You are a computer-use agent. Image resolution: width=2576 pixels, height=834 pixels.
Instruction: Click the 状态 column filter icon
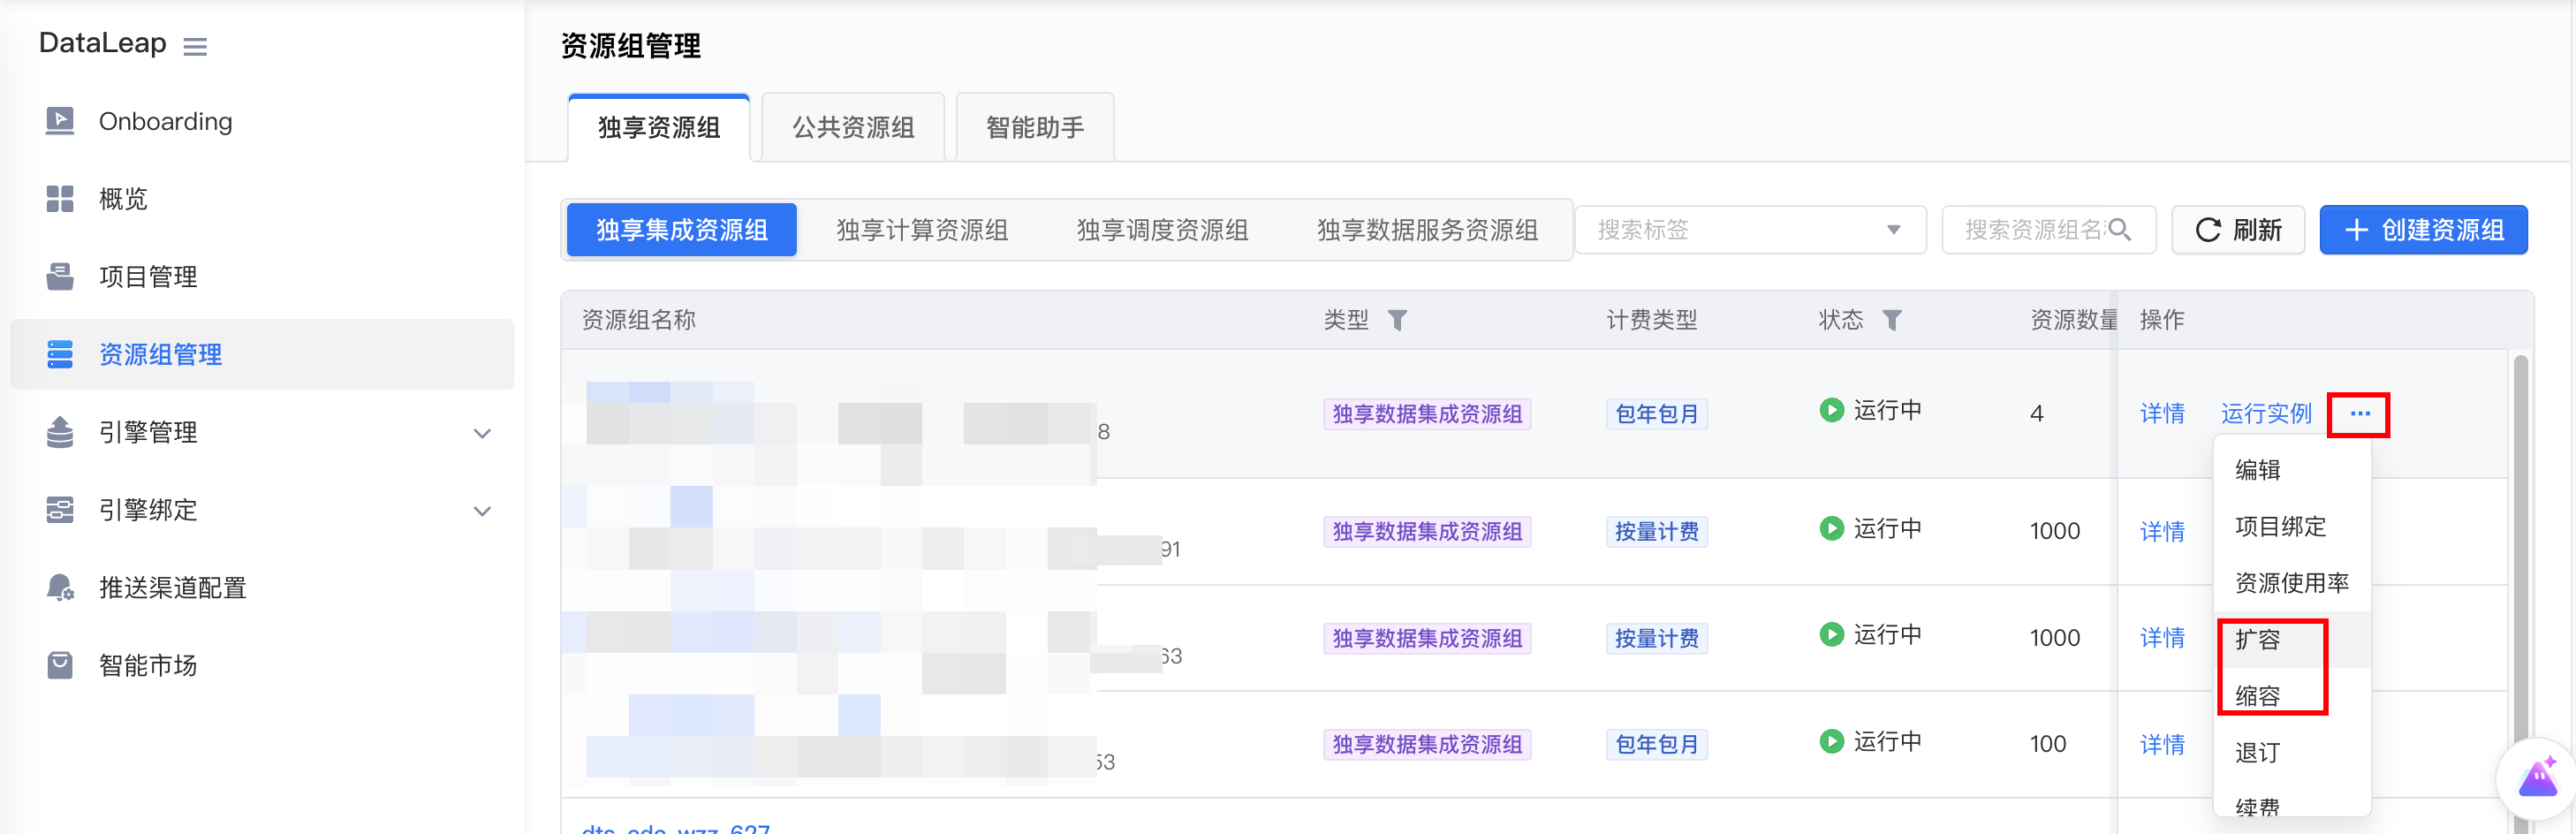(1891, 320)
